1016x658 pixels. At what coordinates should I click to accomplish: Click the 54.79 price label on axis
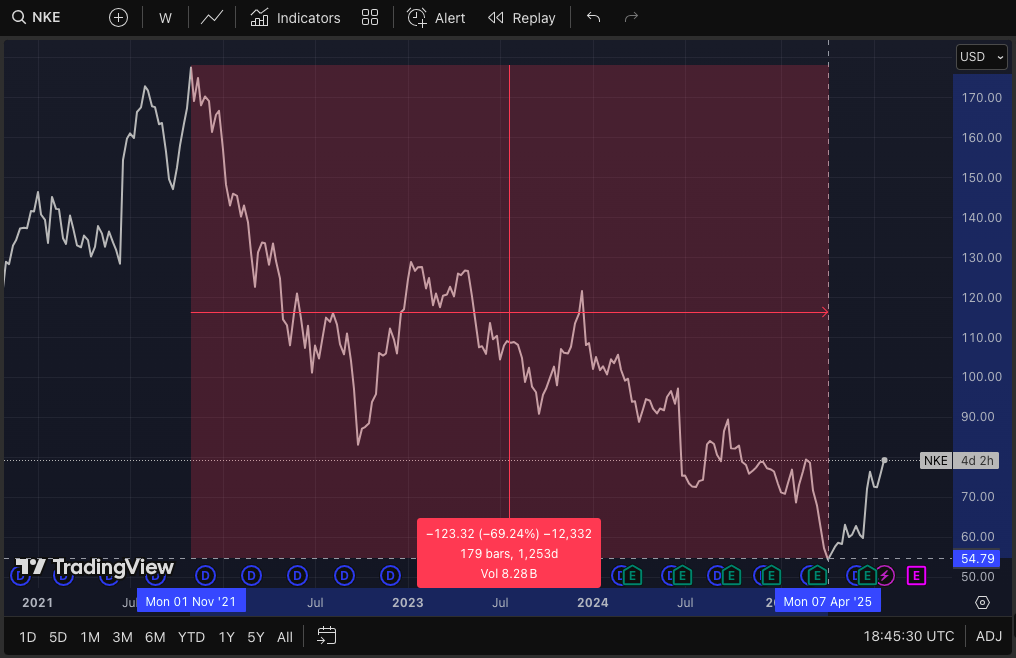[977, 559]
